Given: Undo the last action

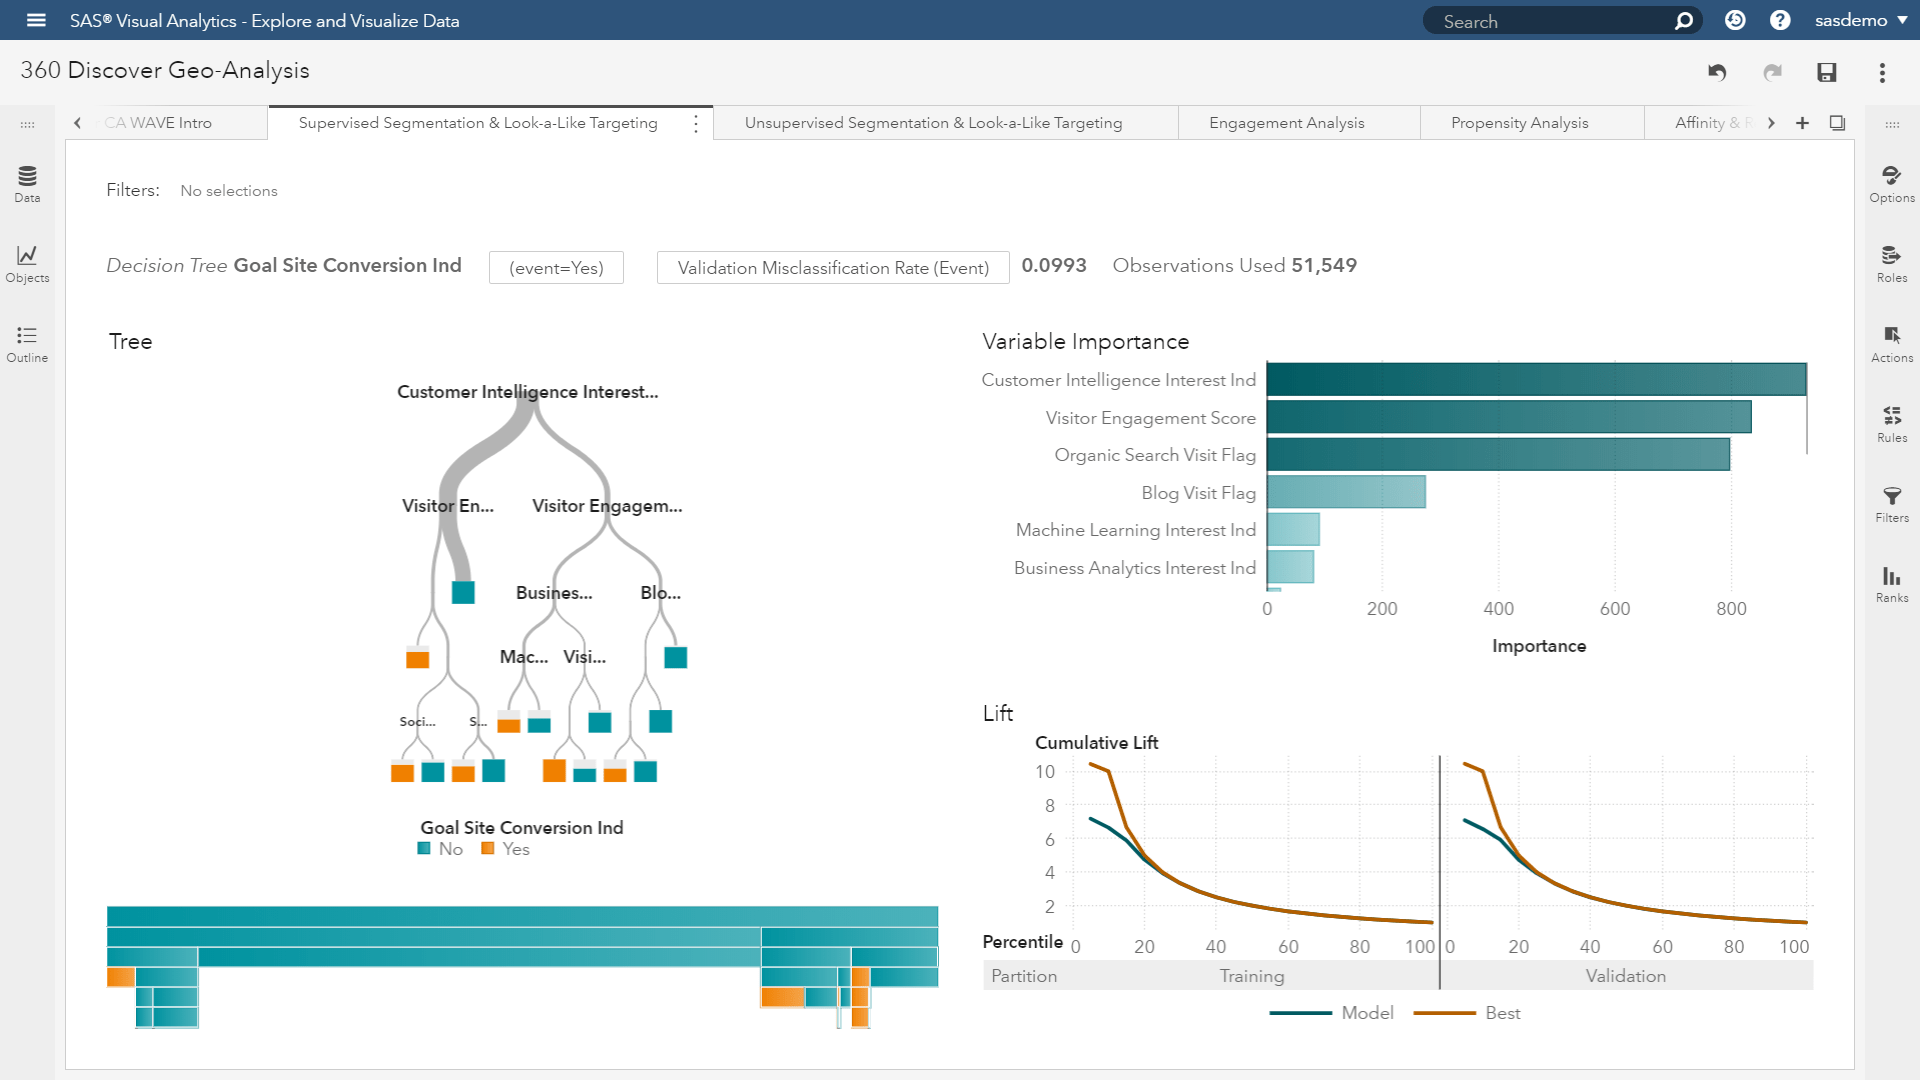Looking at the screenshot, I should point(1717,72).
